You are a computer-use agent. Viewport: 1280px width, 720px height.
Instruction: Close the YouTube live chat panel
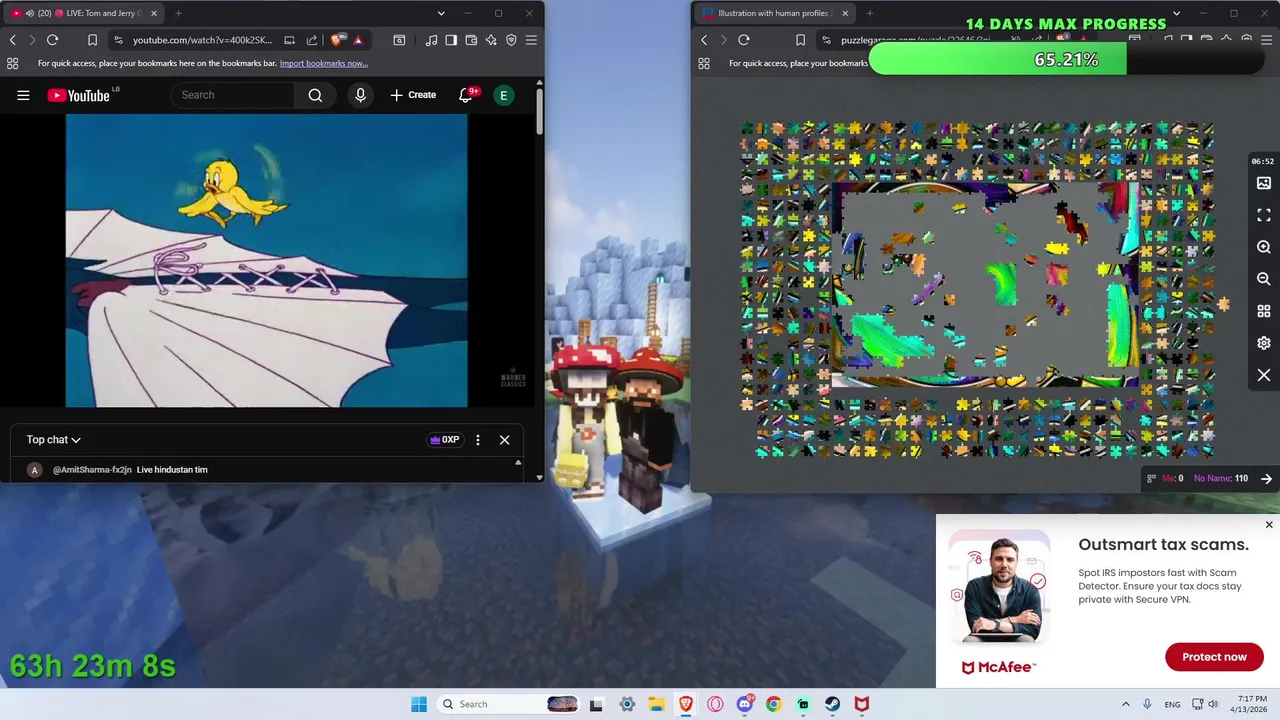(x=505, y=440)
